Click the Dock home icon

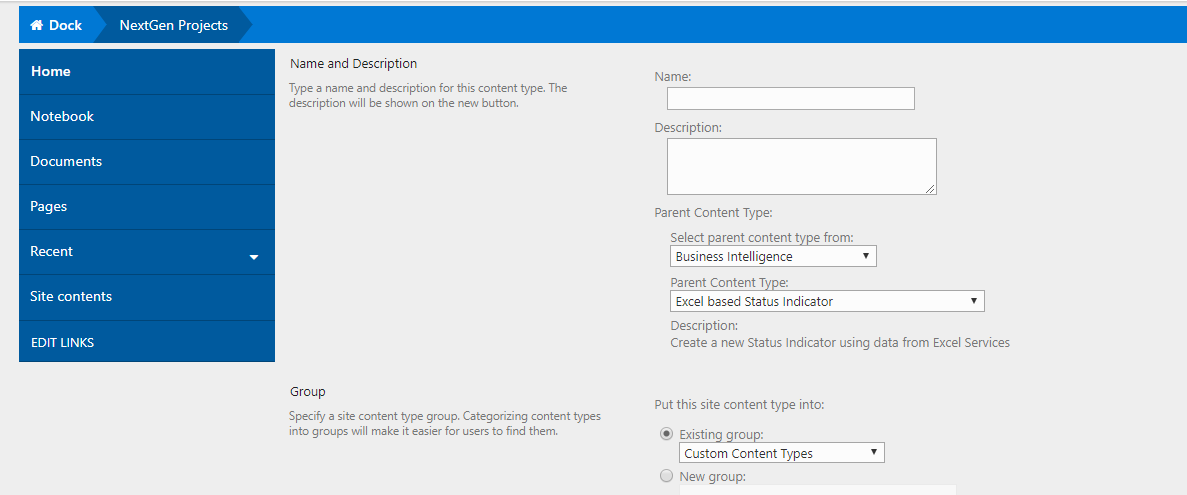click(36, 25)
